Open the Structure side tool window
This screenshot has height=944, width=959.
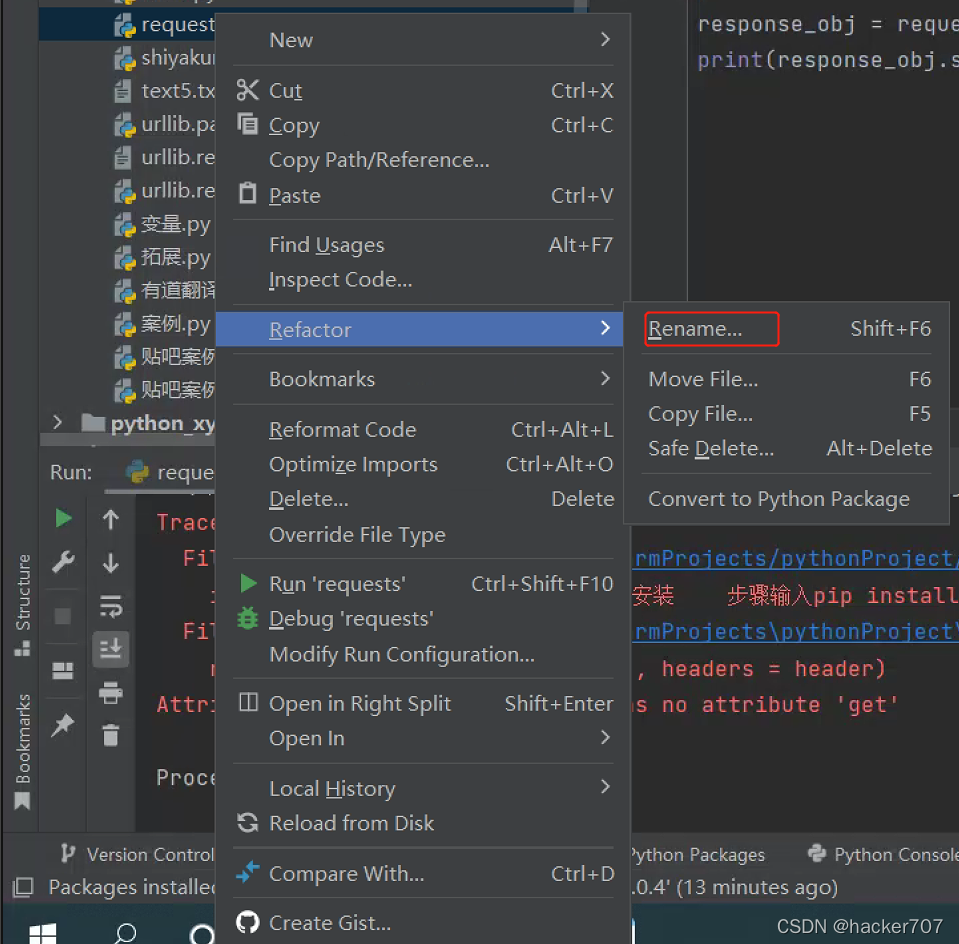(x=23, y=604)
